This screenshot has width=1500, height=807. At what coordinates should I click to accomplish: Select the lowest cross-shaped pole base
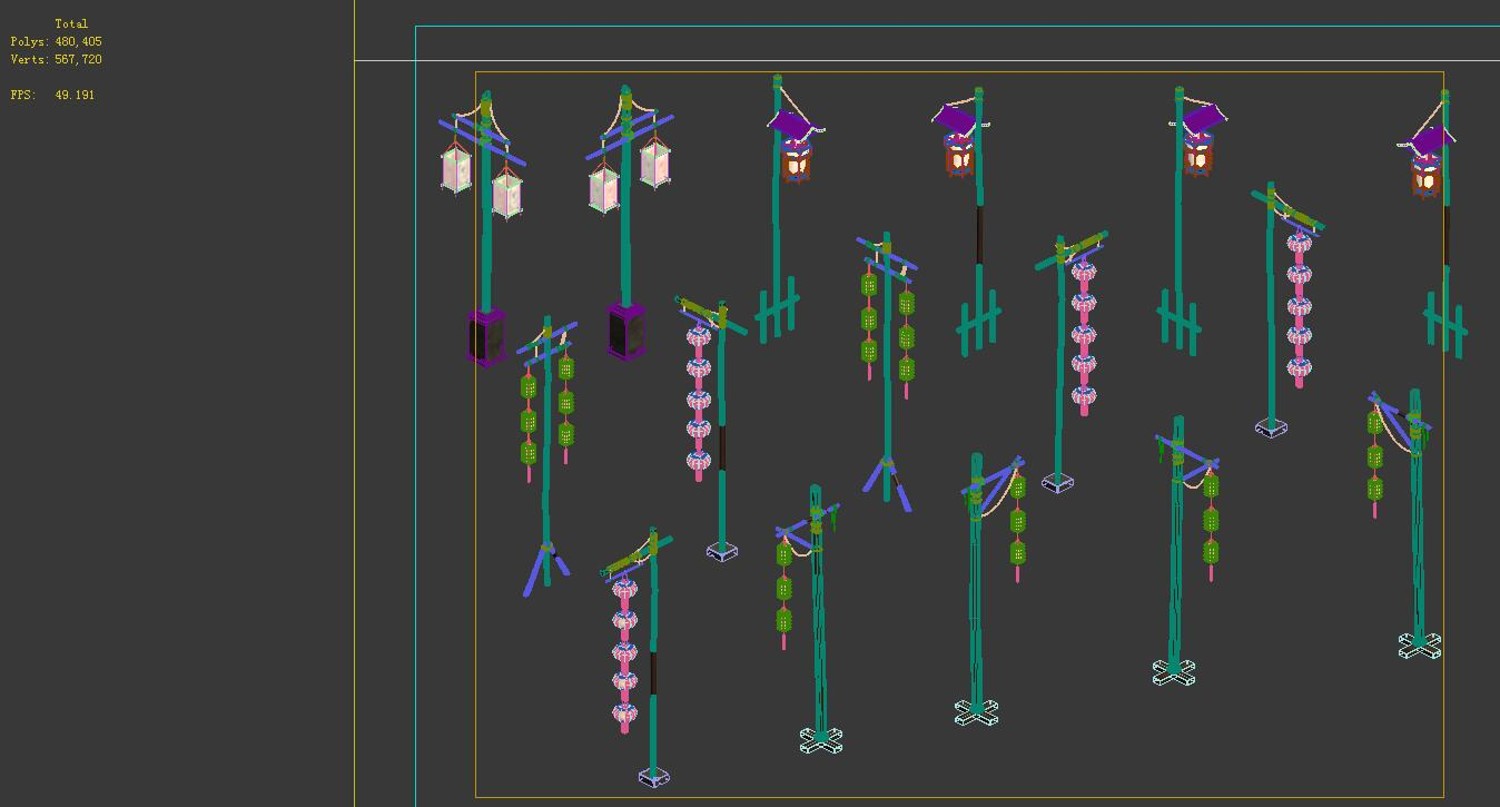coord(821,740)
